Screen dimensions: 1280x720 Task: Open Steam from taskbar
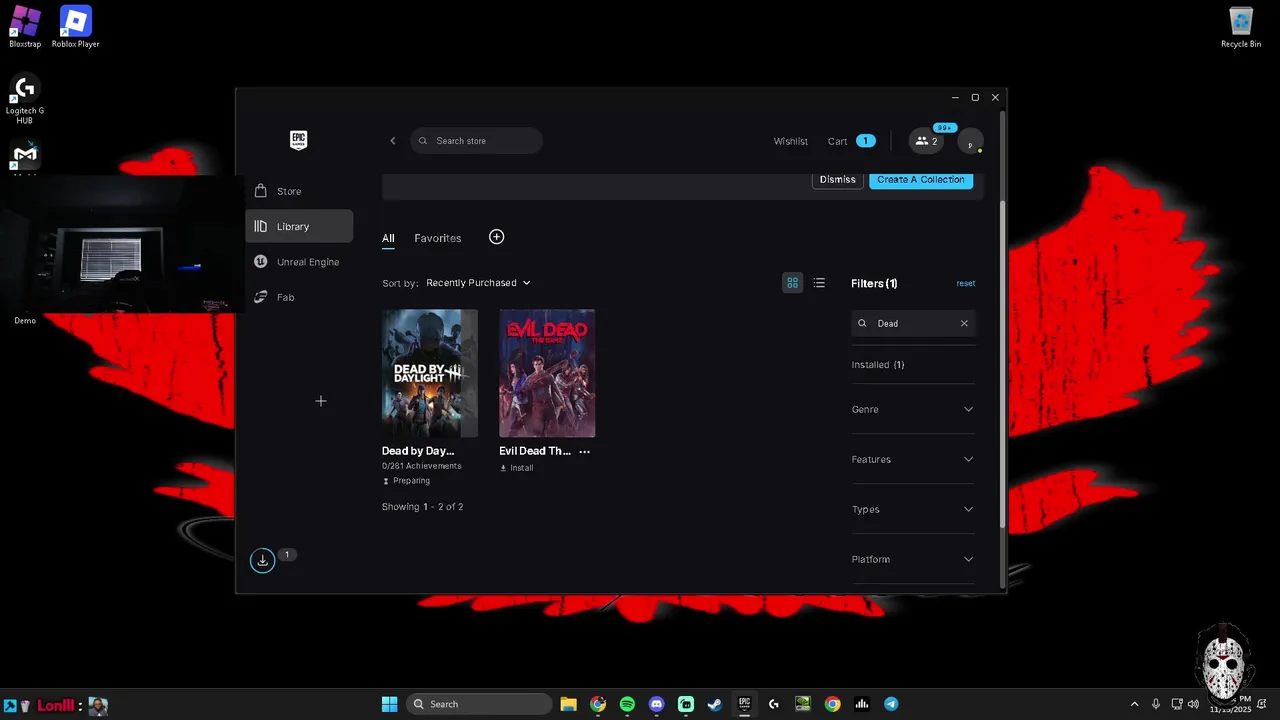point(715,704)
